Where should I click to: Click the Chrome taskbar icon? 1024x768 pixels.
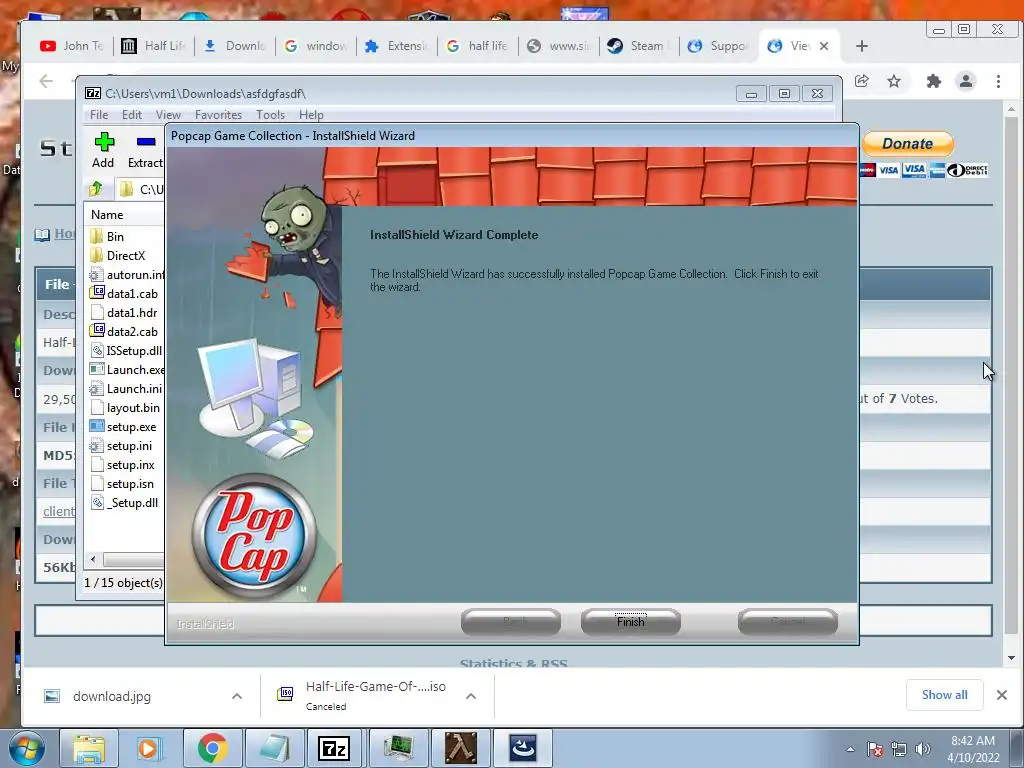212,748
